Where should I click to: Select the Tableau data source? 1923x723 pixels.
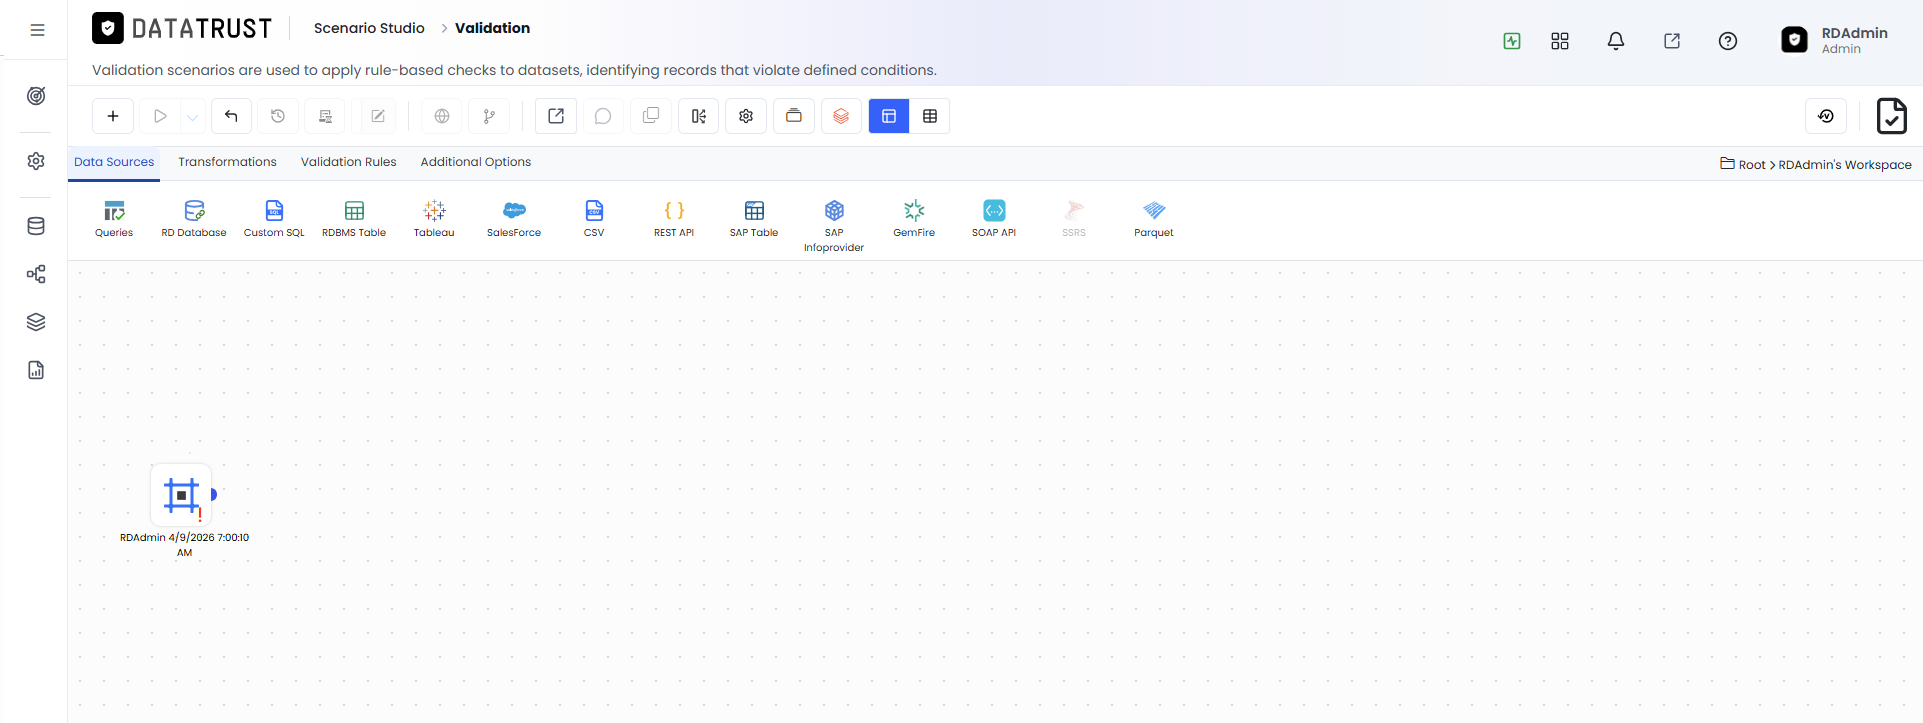pyautogui.click(x=434, y=219)
